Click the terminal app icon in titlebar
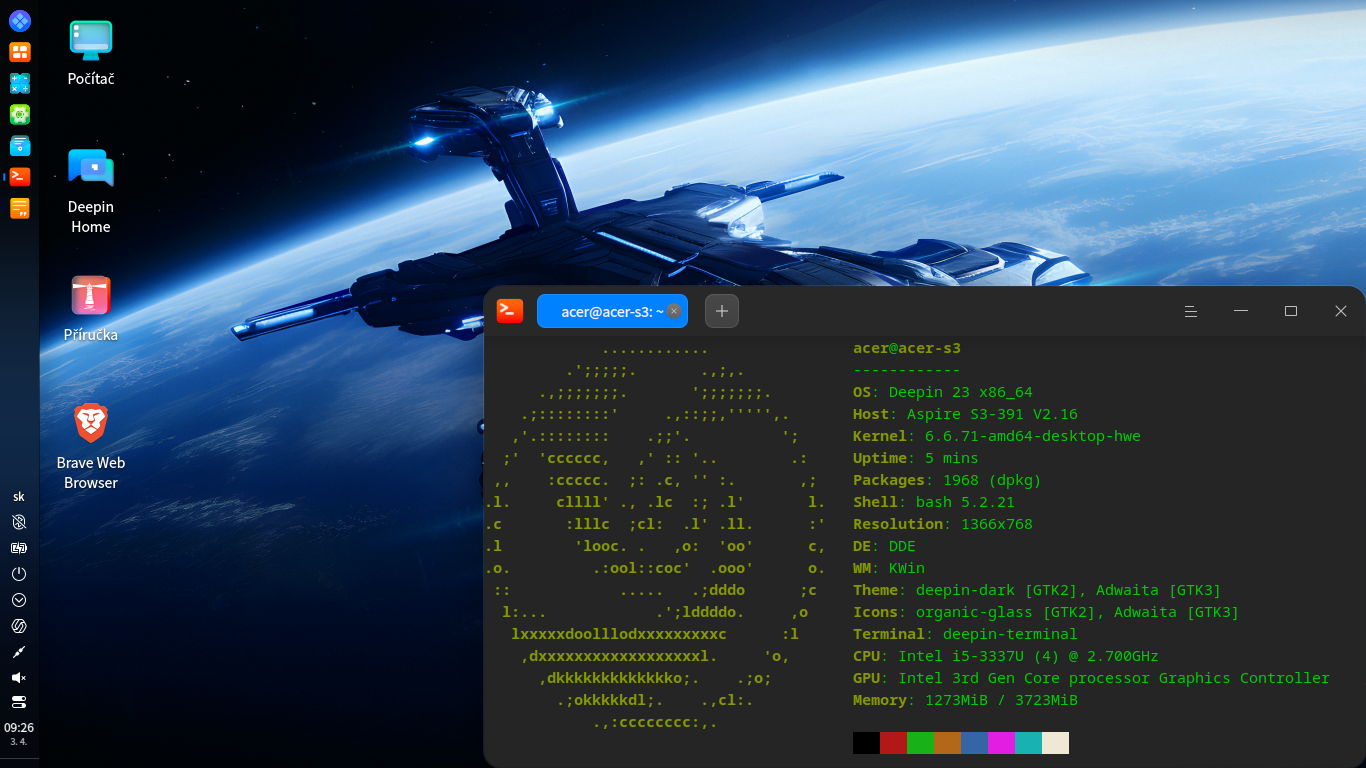The width and height of the screenshot is (1366, 768). click(510, 311)
